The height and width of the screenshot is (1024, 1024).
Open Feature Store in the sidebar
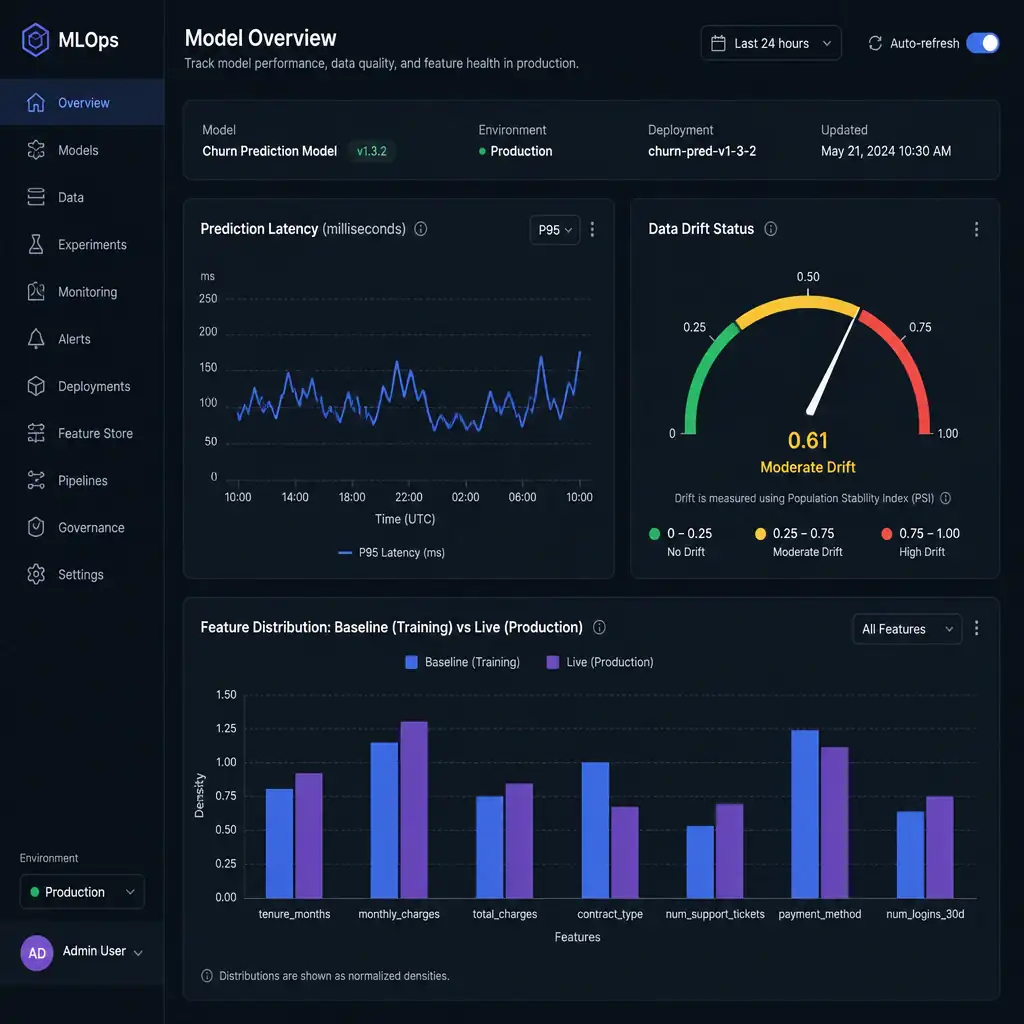(82, 433)
